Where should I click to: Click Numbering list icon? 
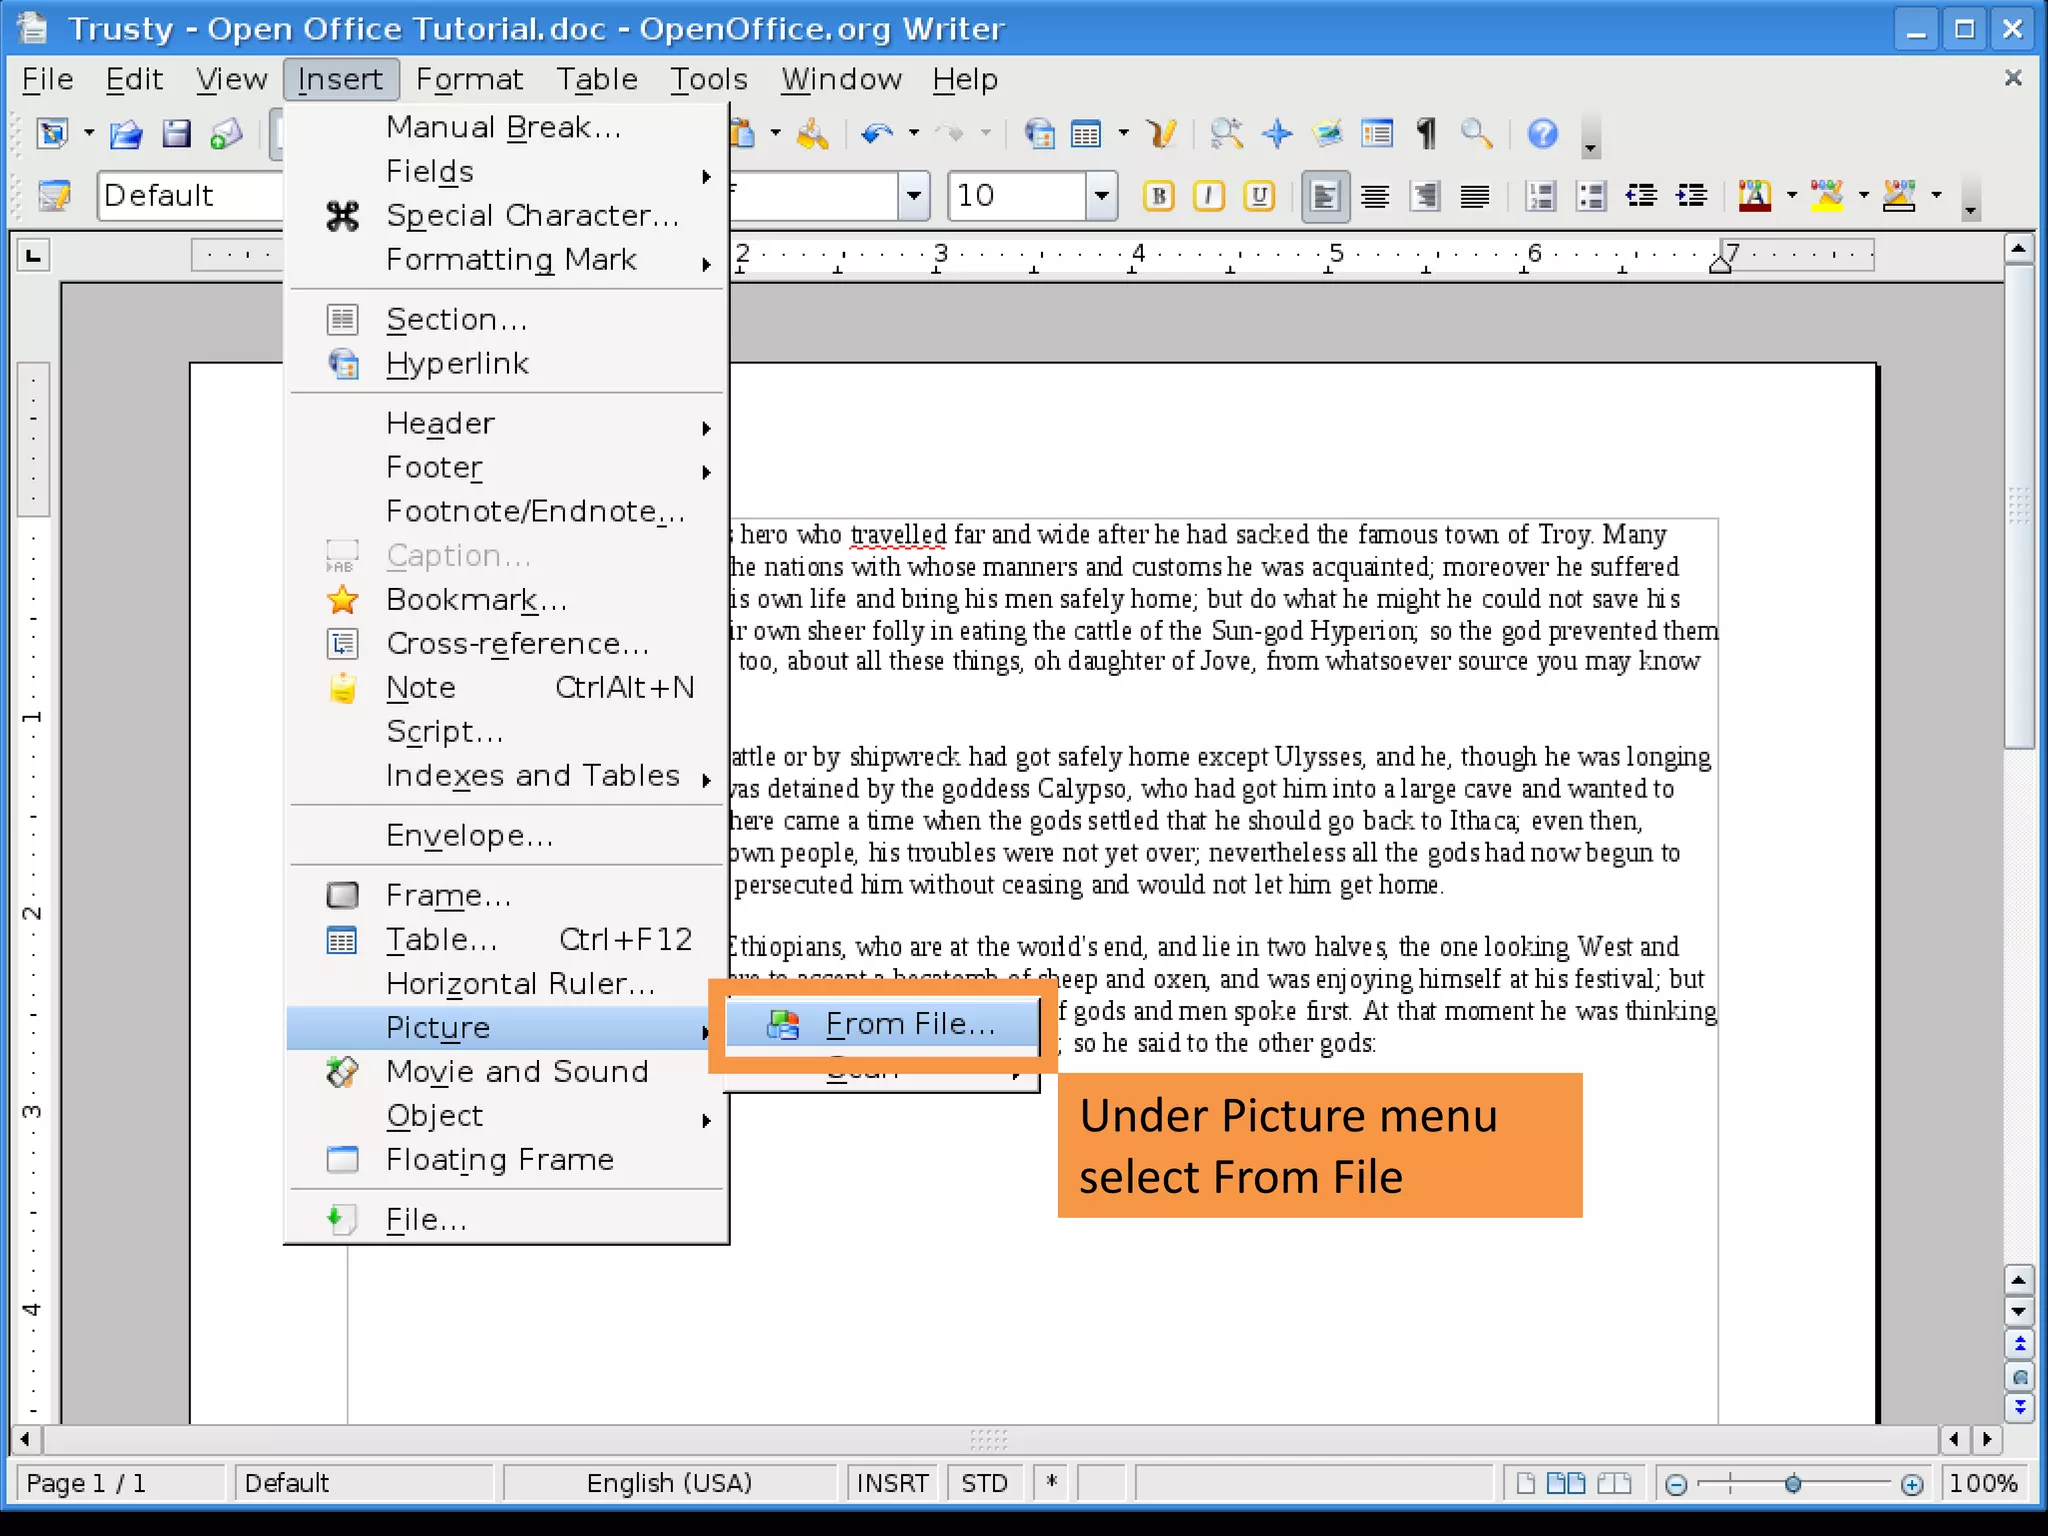(1541, 195)
